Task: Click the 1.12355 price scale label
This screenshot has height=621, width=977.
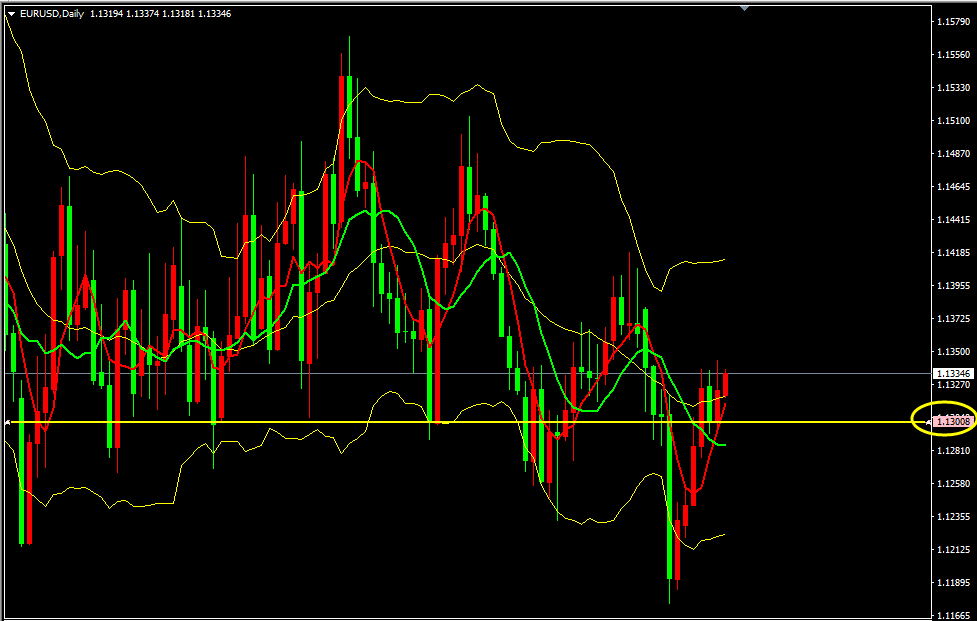Action: click(x=953, y=517)
